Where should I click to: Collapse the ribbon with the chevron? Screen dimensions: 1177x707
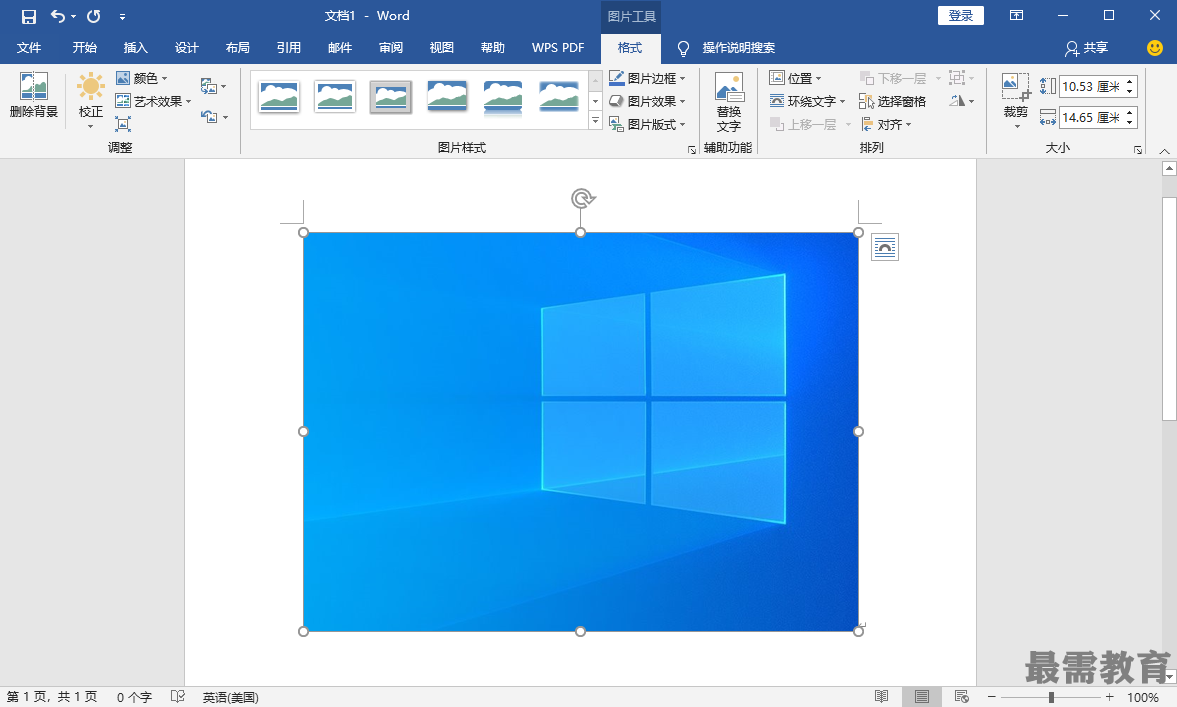(x=1164, y=151)
